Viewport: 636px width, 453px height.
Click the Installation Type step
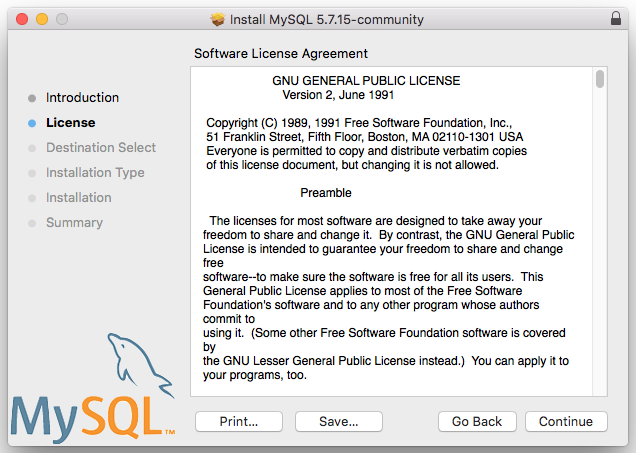point(95,173)
